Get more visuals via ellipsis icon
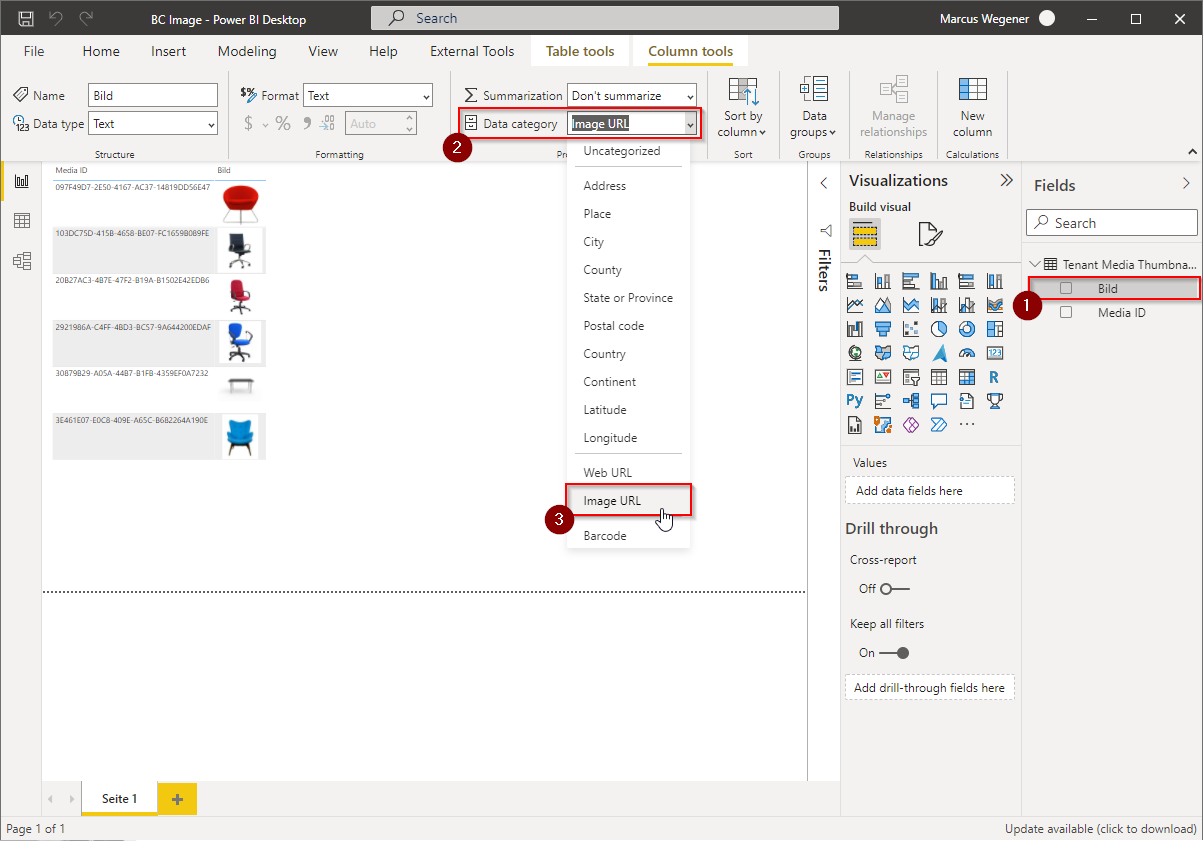This screenshot has width=1203, height=841. (967, 425)
